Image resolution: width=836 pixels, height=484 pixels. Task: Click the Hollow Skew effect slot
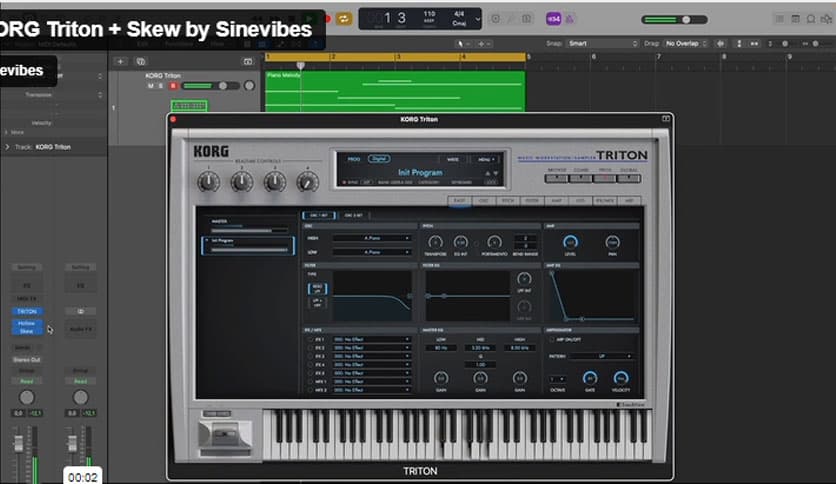coord(27,327)
